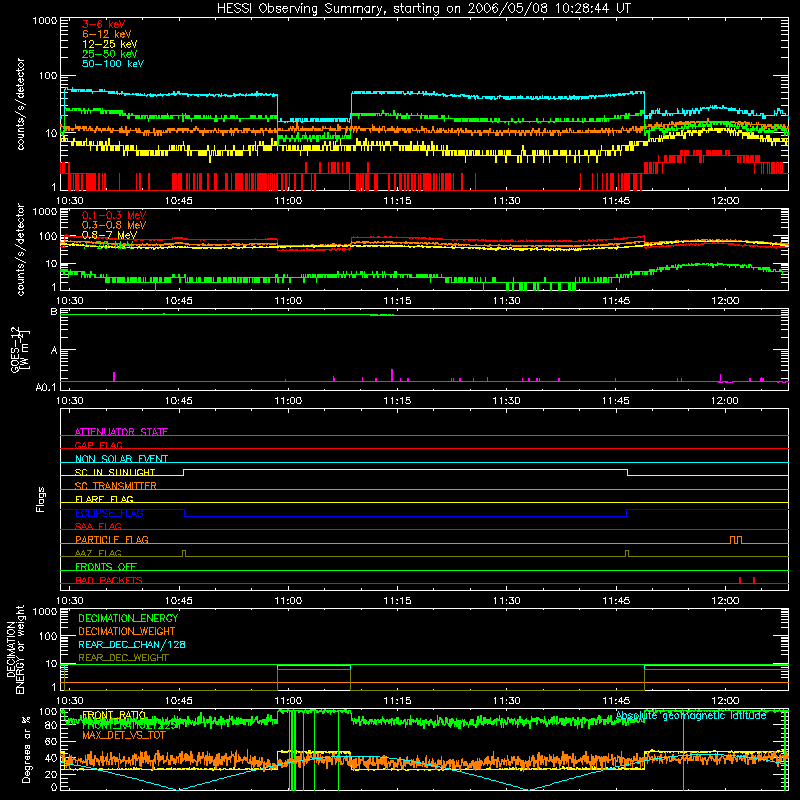This screenshot has width=800, height=800.
Task: Click the Flags y-axis title
Action: (40, 499)
